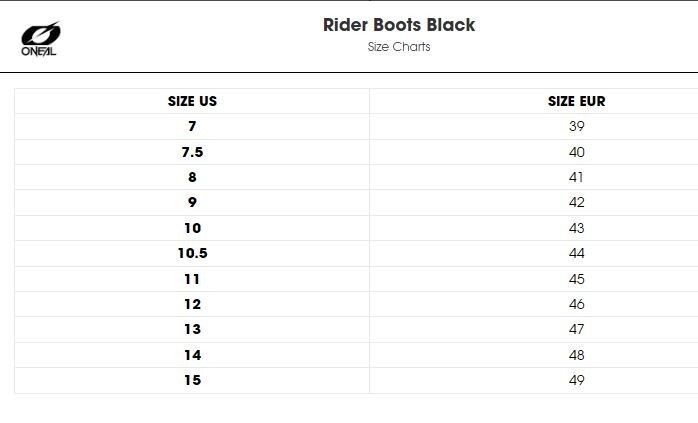Click US size 12 cell

coord(192,304)
